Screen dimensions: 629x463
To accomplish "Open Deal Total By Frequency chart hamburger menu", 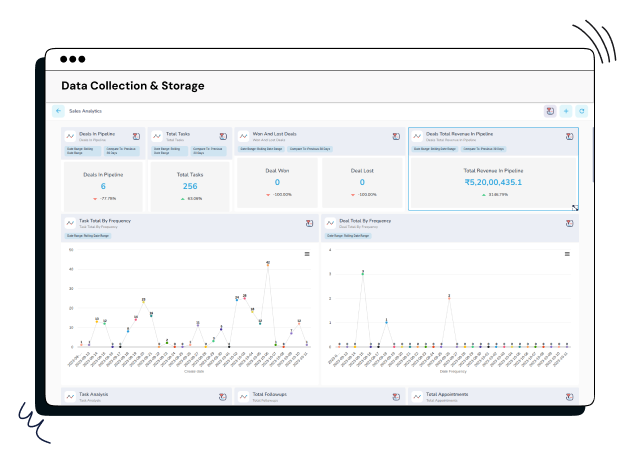I will [x=567, y=254].
